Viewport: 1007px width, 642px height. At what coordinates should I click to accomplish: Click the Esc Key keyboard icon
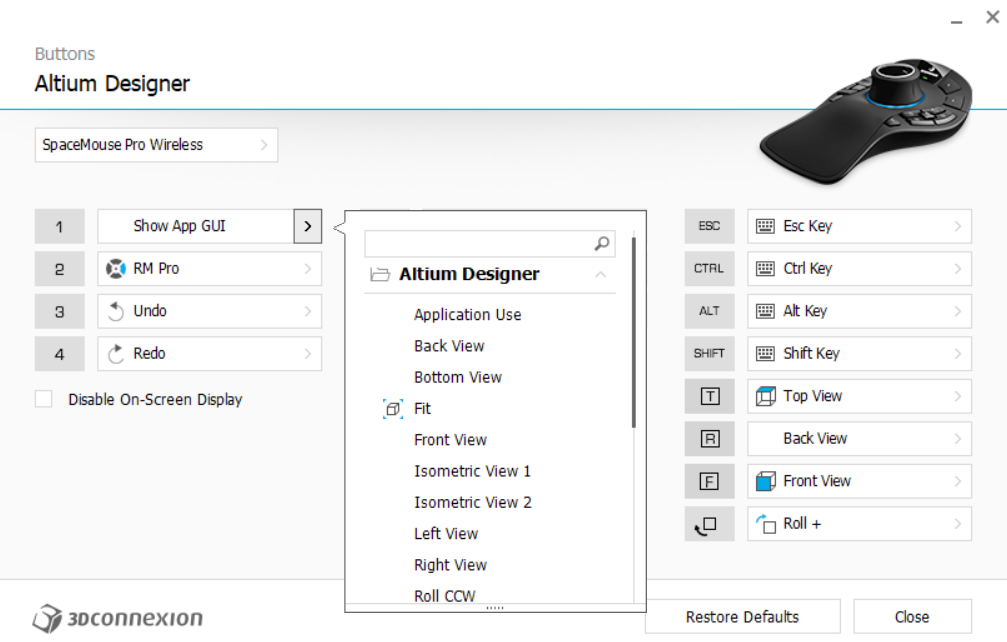click(765, 226)
